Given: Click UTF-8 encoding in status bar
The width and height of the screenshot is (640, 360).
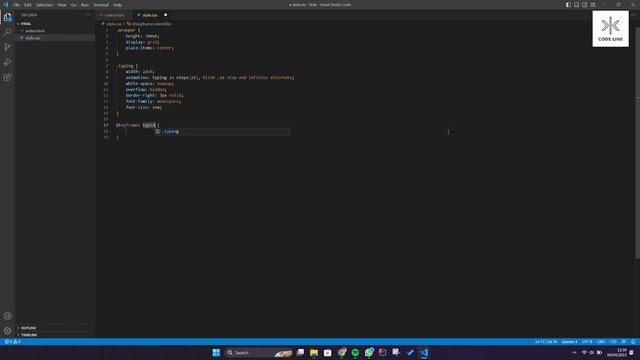Looking at the screenshot, I should [x=587, y=342].
